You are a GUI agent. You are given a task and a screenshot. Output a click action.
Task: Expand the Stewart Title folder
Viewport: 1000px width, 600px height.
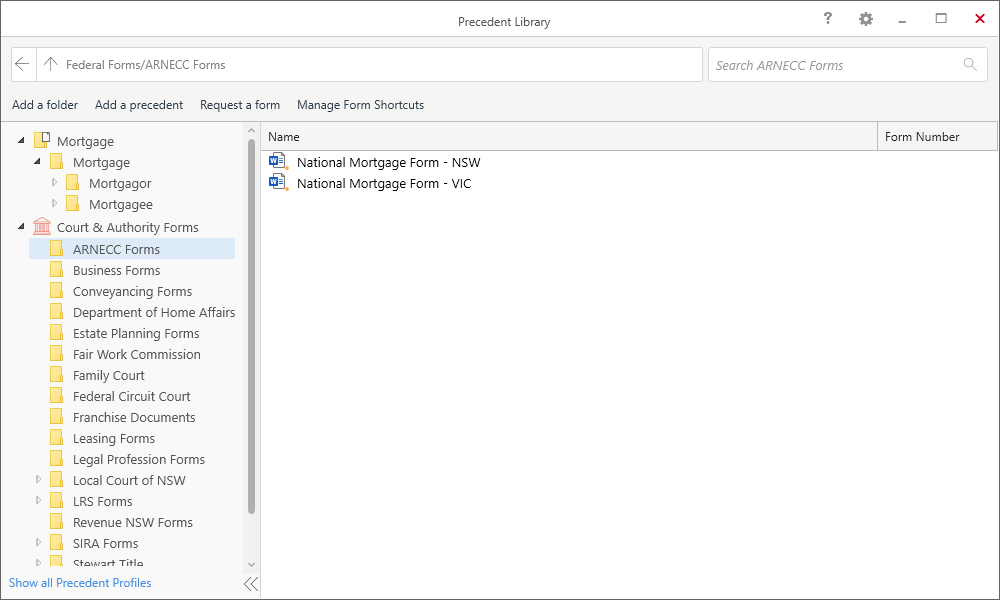point(38,562)
